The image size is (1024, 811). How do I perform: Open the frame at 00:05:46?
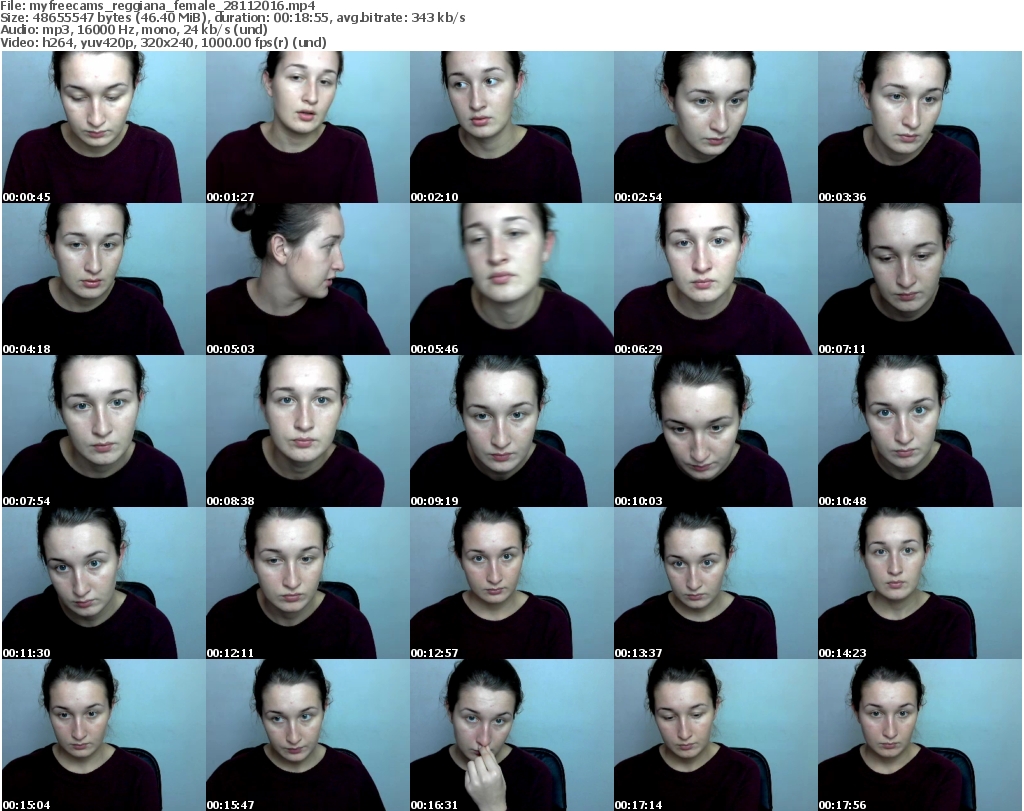511,279
